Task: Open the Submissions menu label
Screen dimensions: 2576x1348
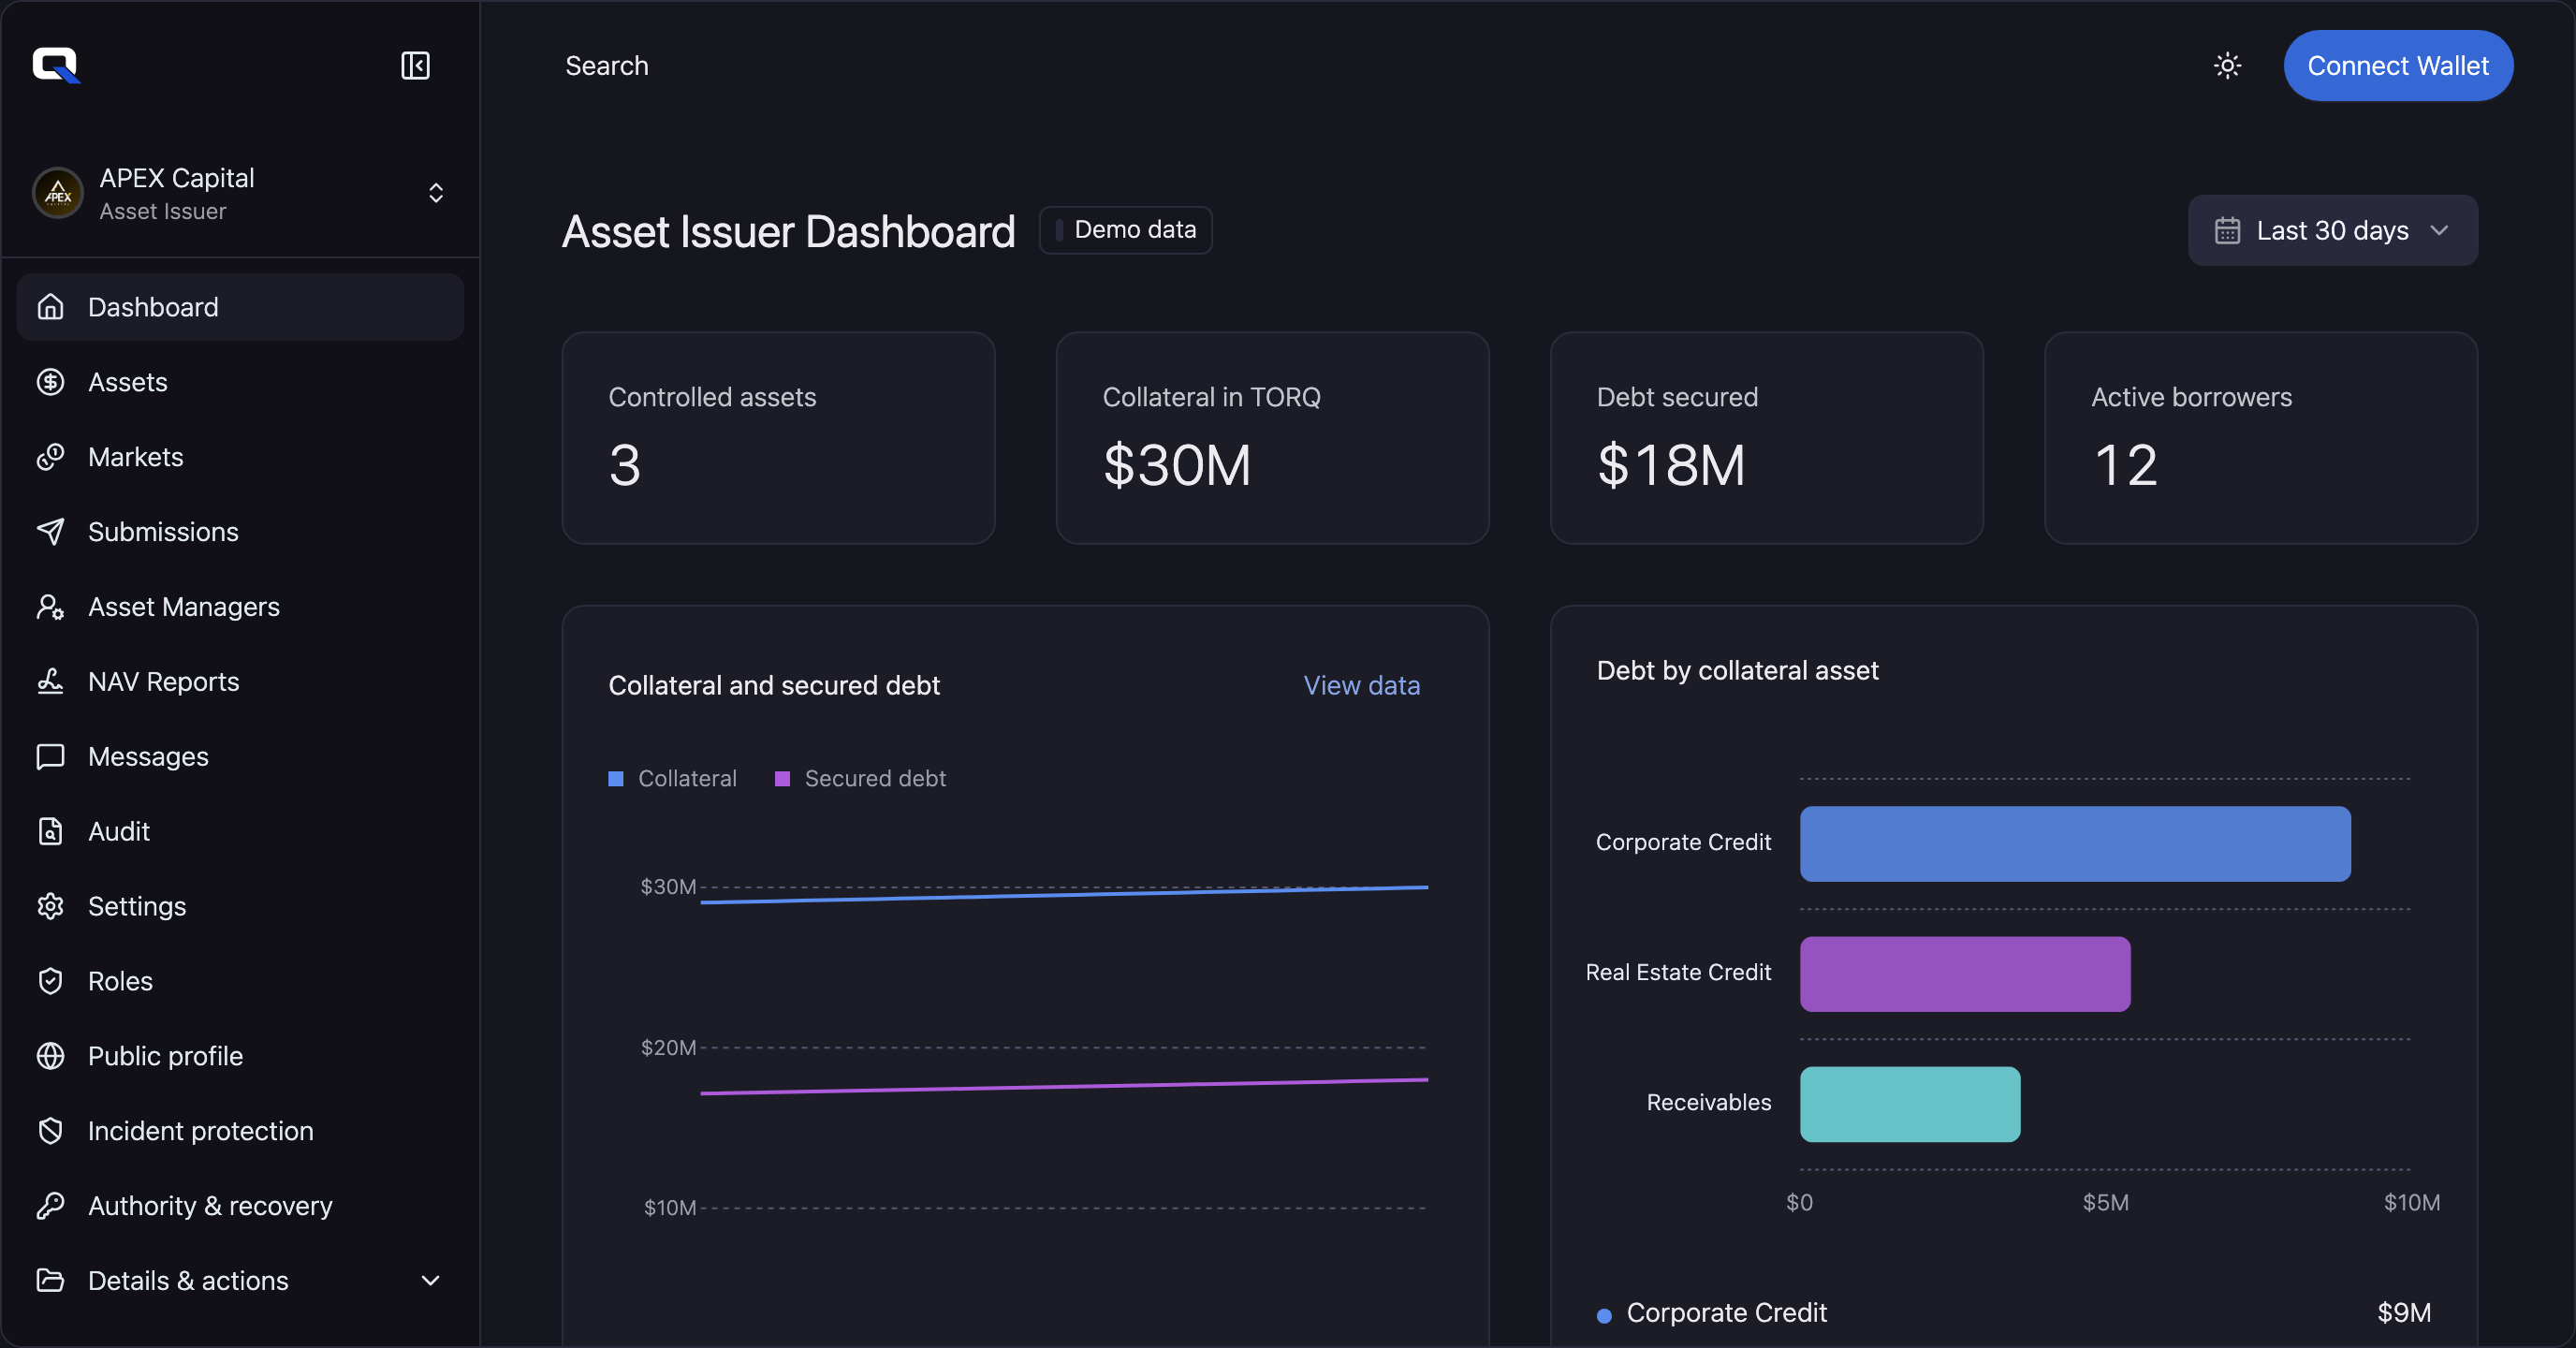Action: 163,532
